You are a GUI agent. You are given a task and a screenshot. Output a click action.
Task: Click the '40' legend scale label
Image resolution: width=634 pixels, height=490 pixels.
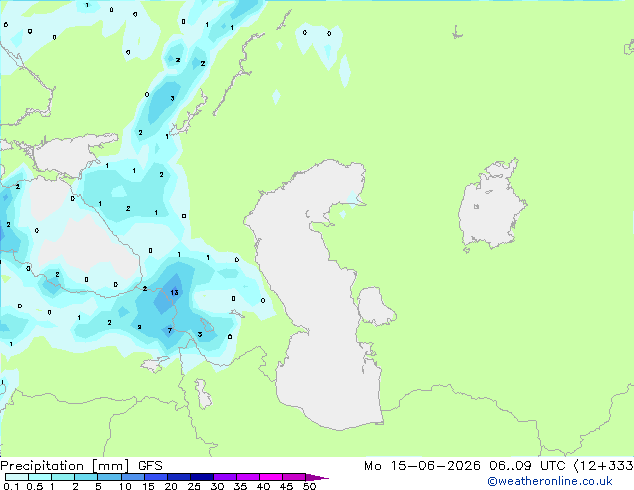tap(263, 486)
